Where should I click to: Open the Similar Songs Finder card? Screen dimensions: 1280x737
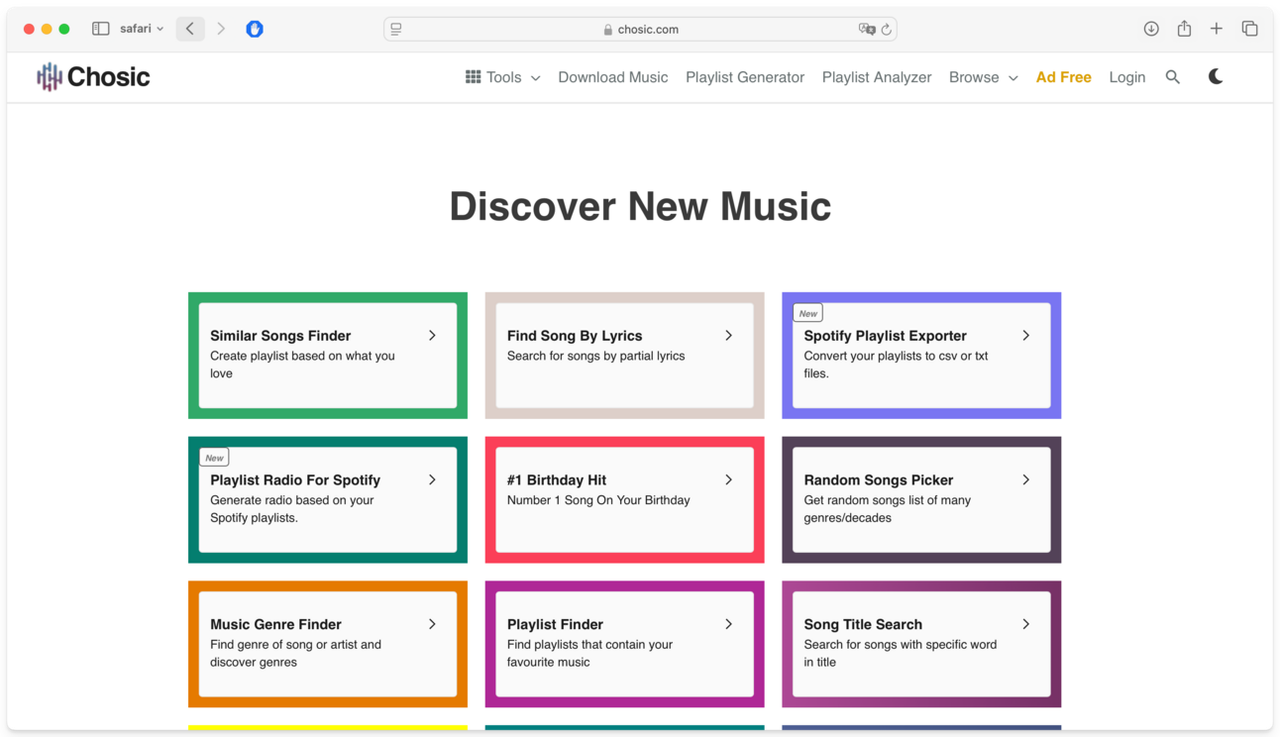tap(328, 355)
